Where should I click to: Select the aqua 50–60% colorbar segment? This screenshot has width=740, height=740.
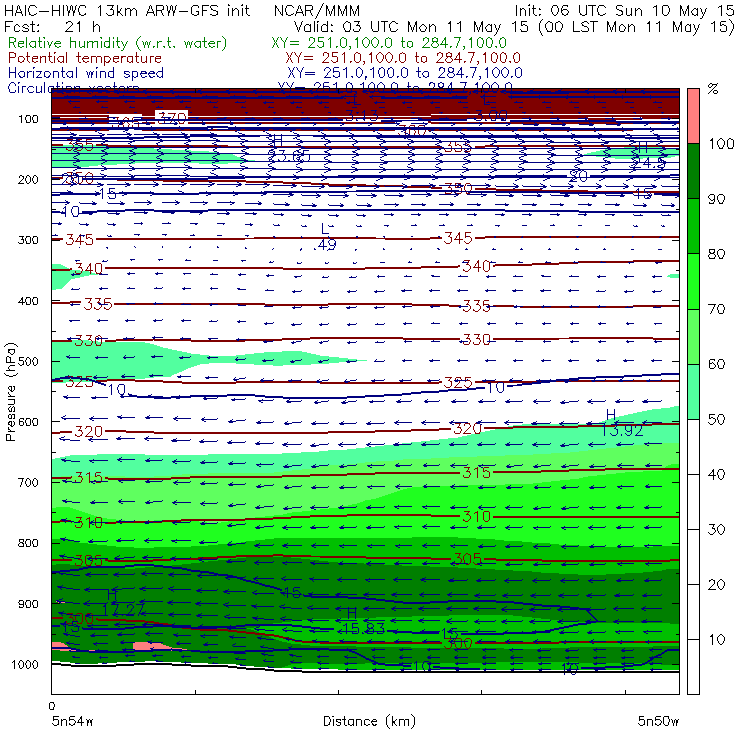pyautogui.click(x=693, y=391)
